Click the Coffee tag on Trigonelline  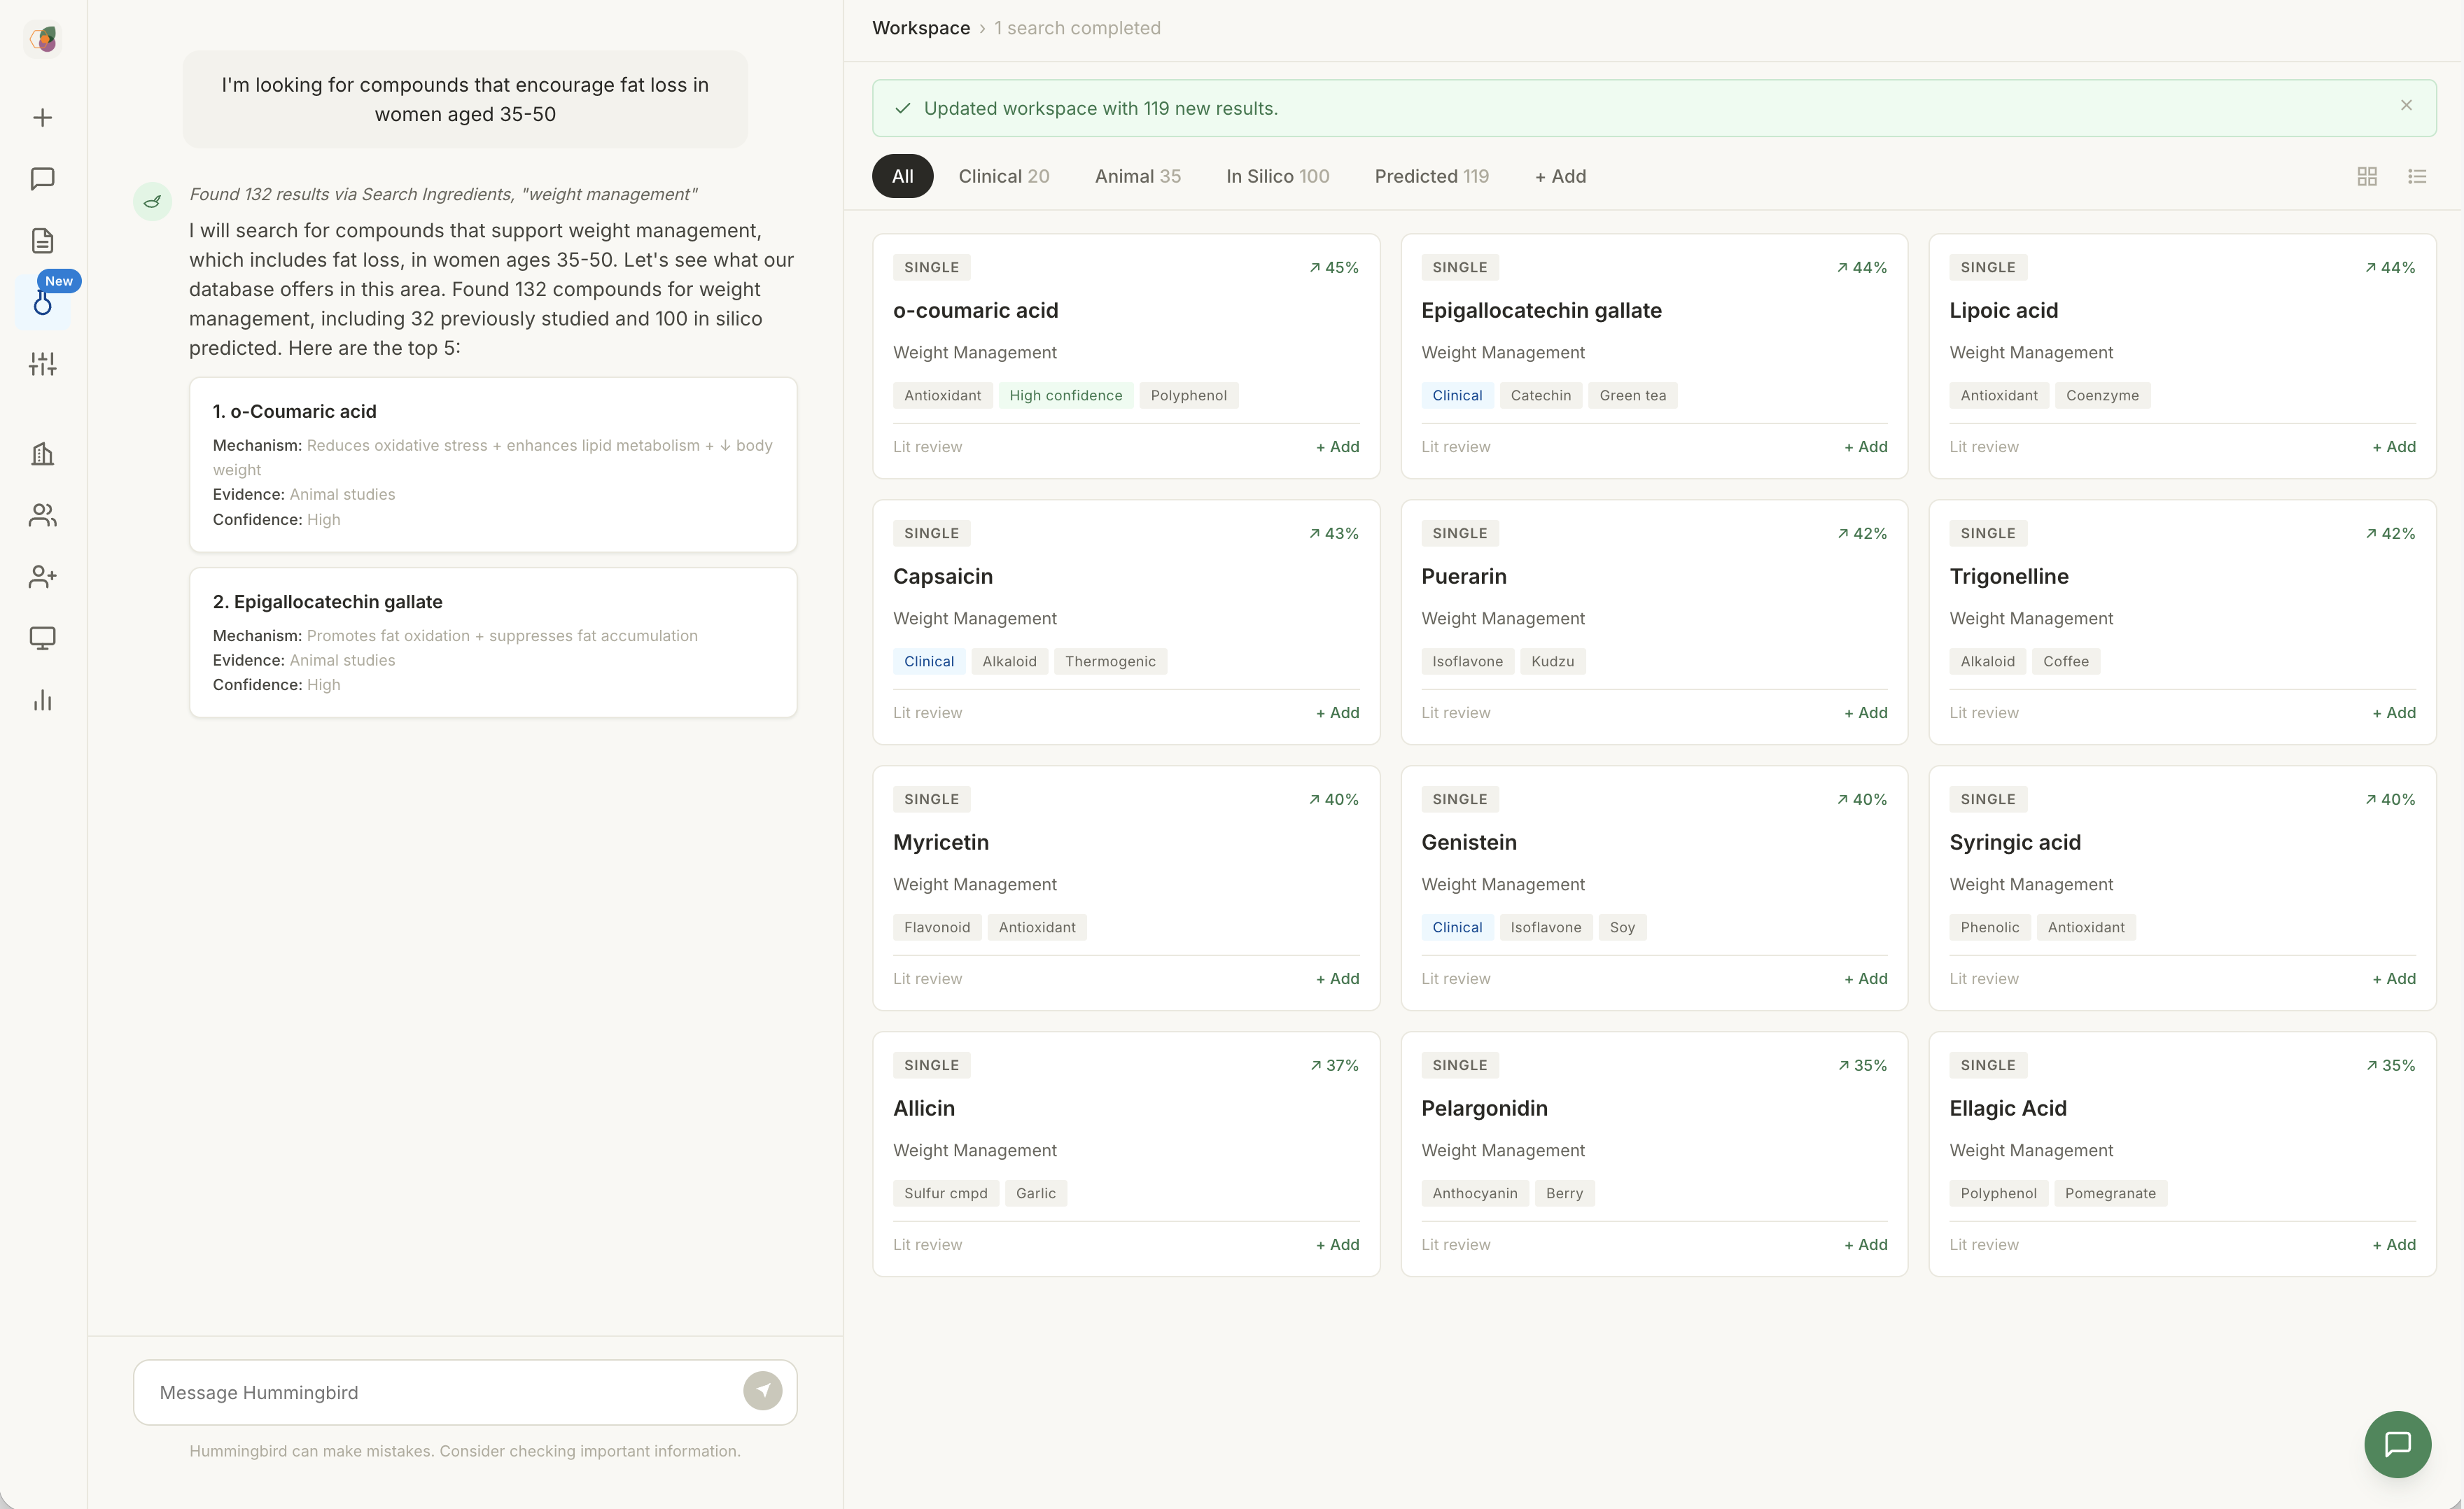point(2065,662)
